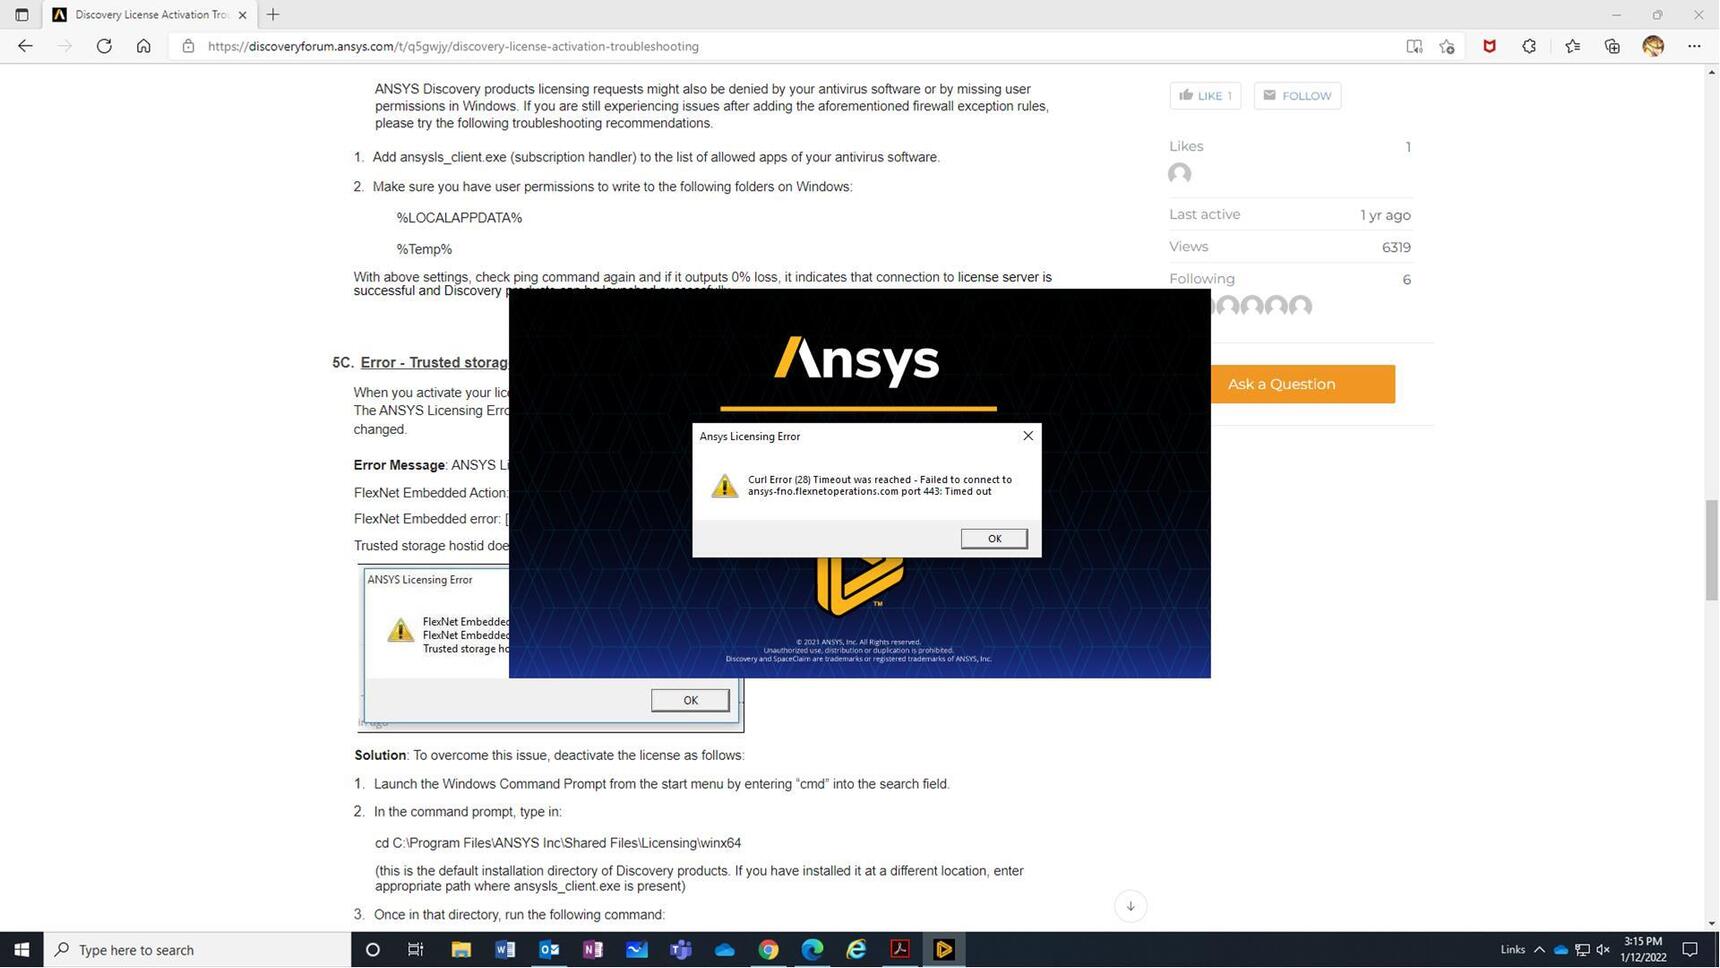Open a new browser tab
The width and height of the screenshot is (1720, 968).
coord(273,14)
